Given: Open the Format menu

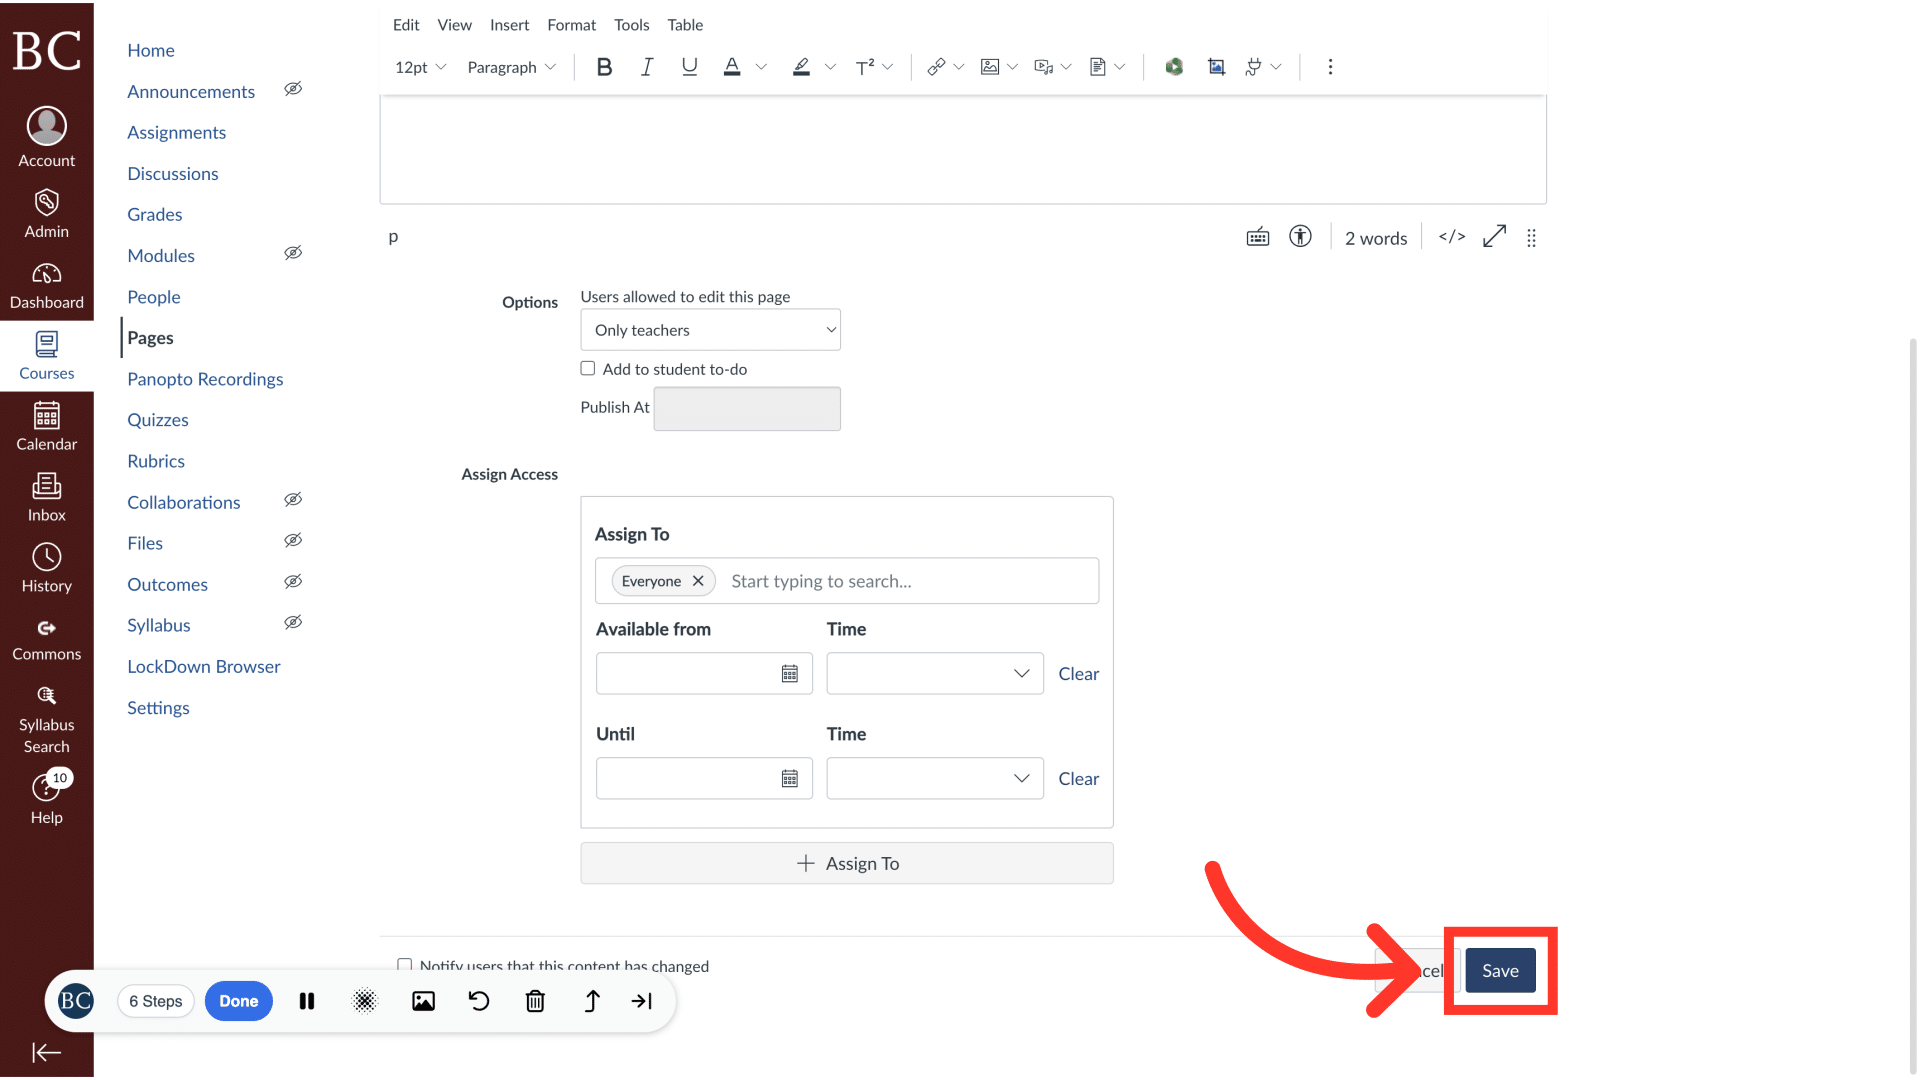Looking at the screenshot, I should point(571,25).
